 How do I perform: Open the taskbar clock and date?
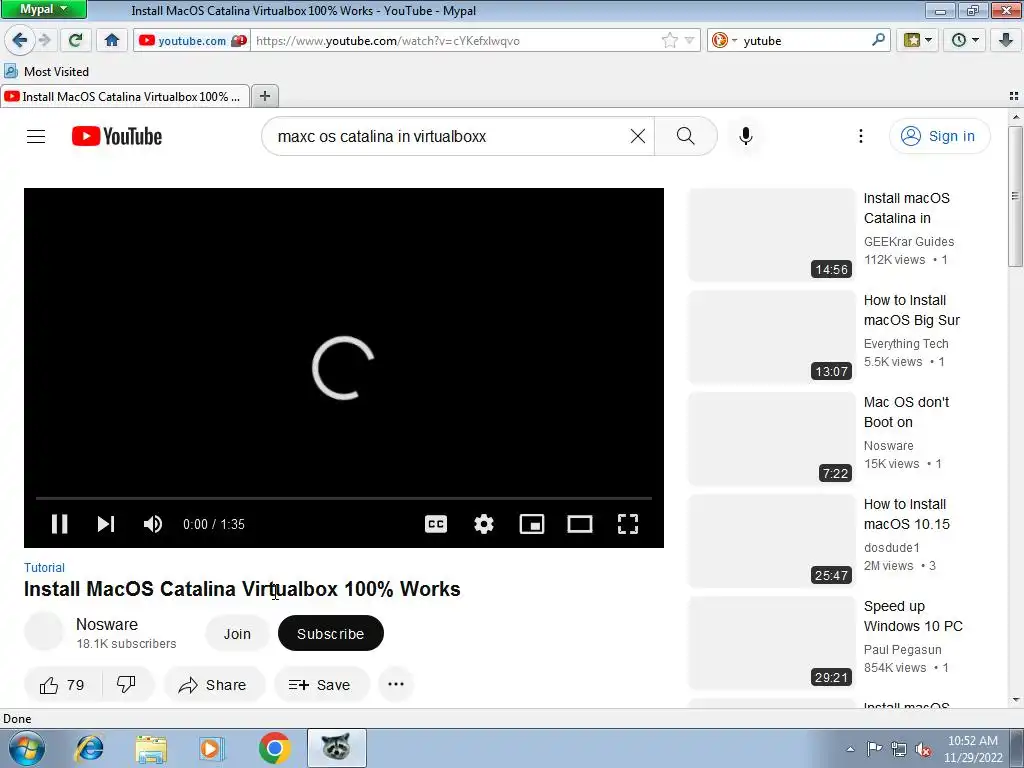click(x=972, y=749)
